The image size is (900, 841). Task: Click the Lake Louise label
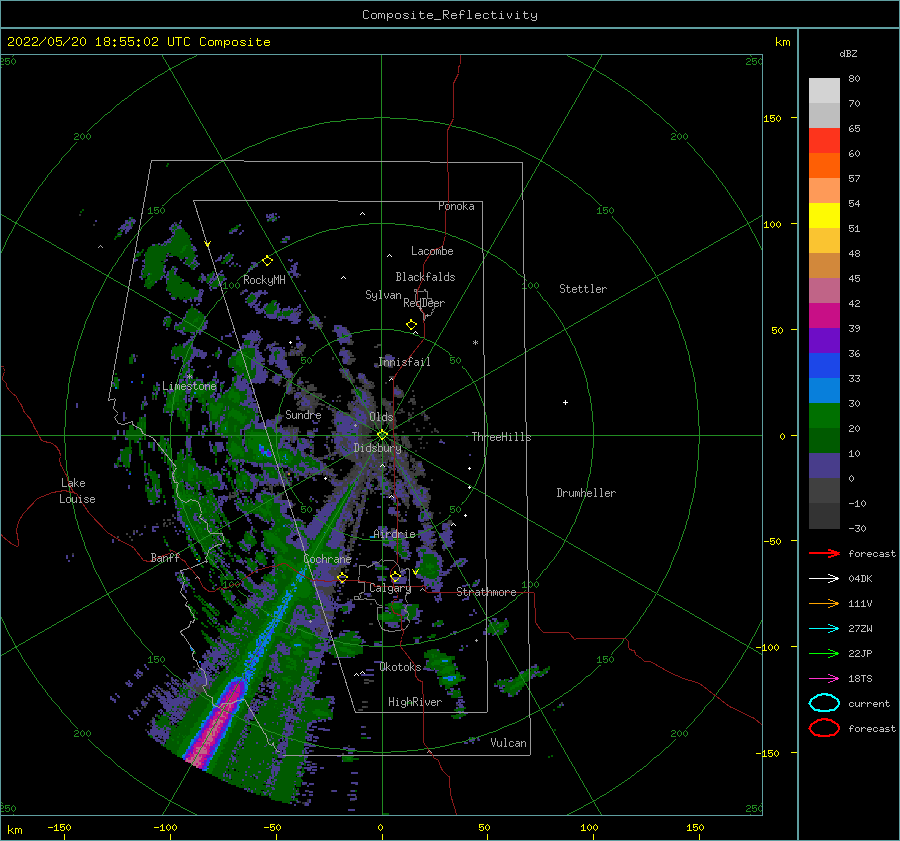point(77,491)
